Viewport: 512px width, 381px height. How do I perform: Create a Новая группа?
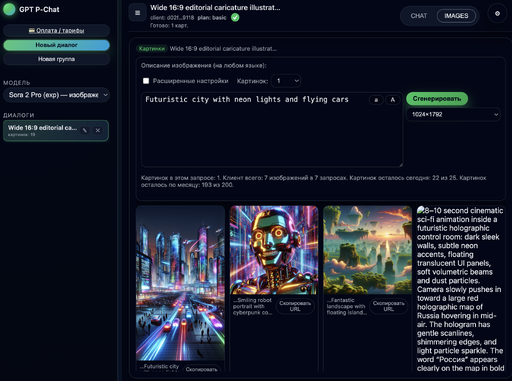(56, 59)
